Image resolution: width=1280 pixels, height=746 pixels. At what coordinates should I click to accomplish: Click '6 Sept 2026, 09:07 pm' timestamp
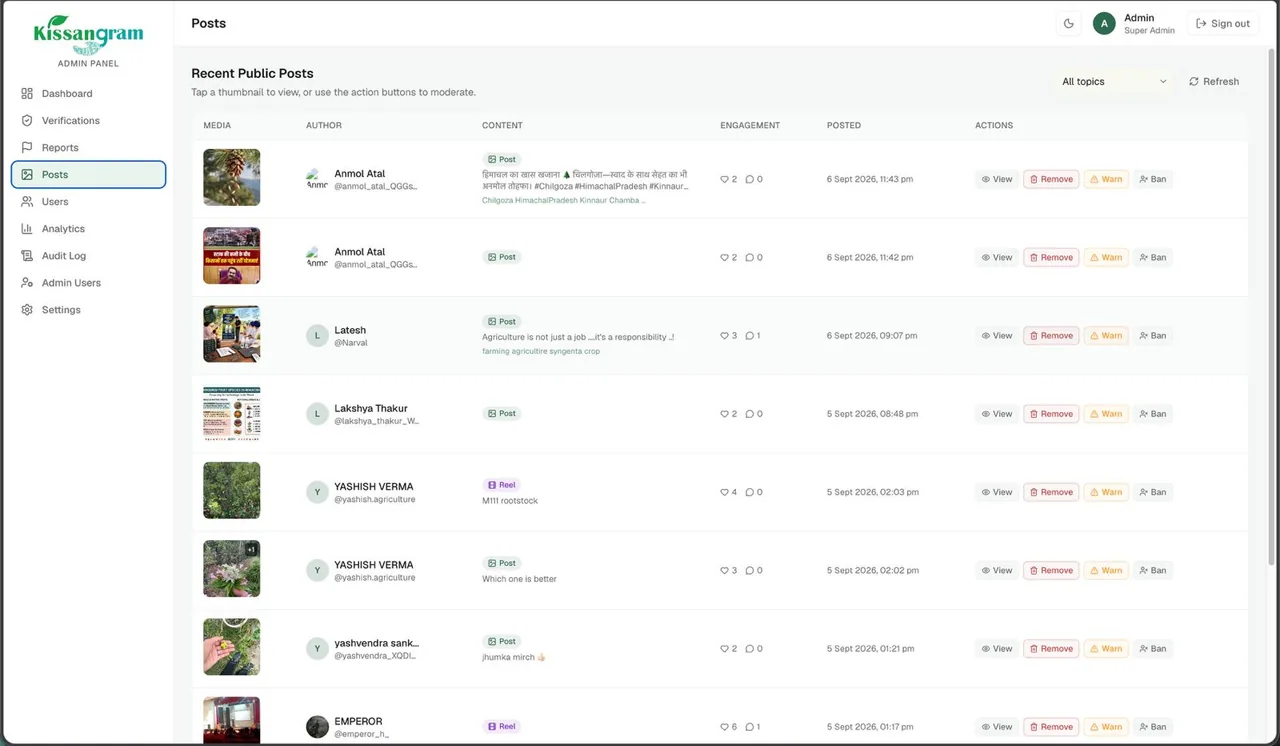coord(872,336)
